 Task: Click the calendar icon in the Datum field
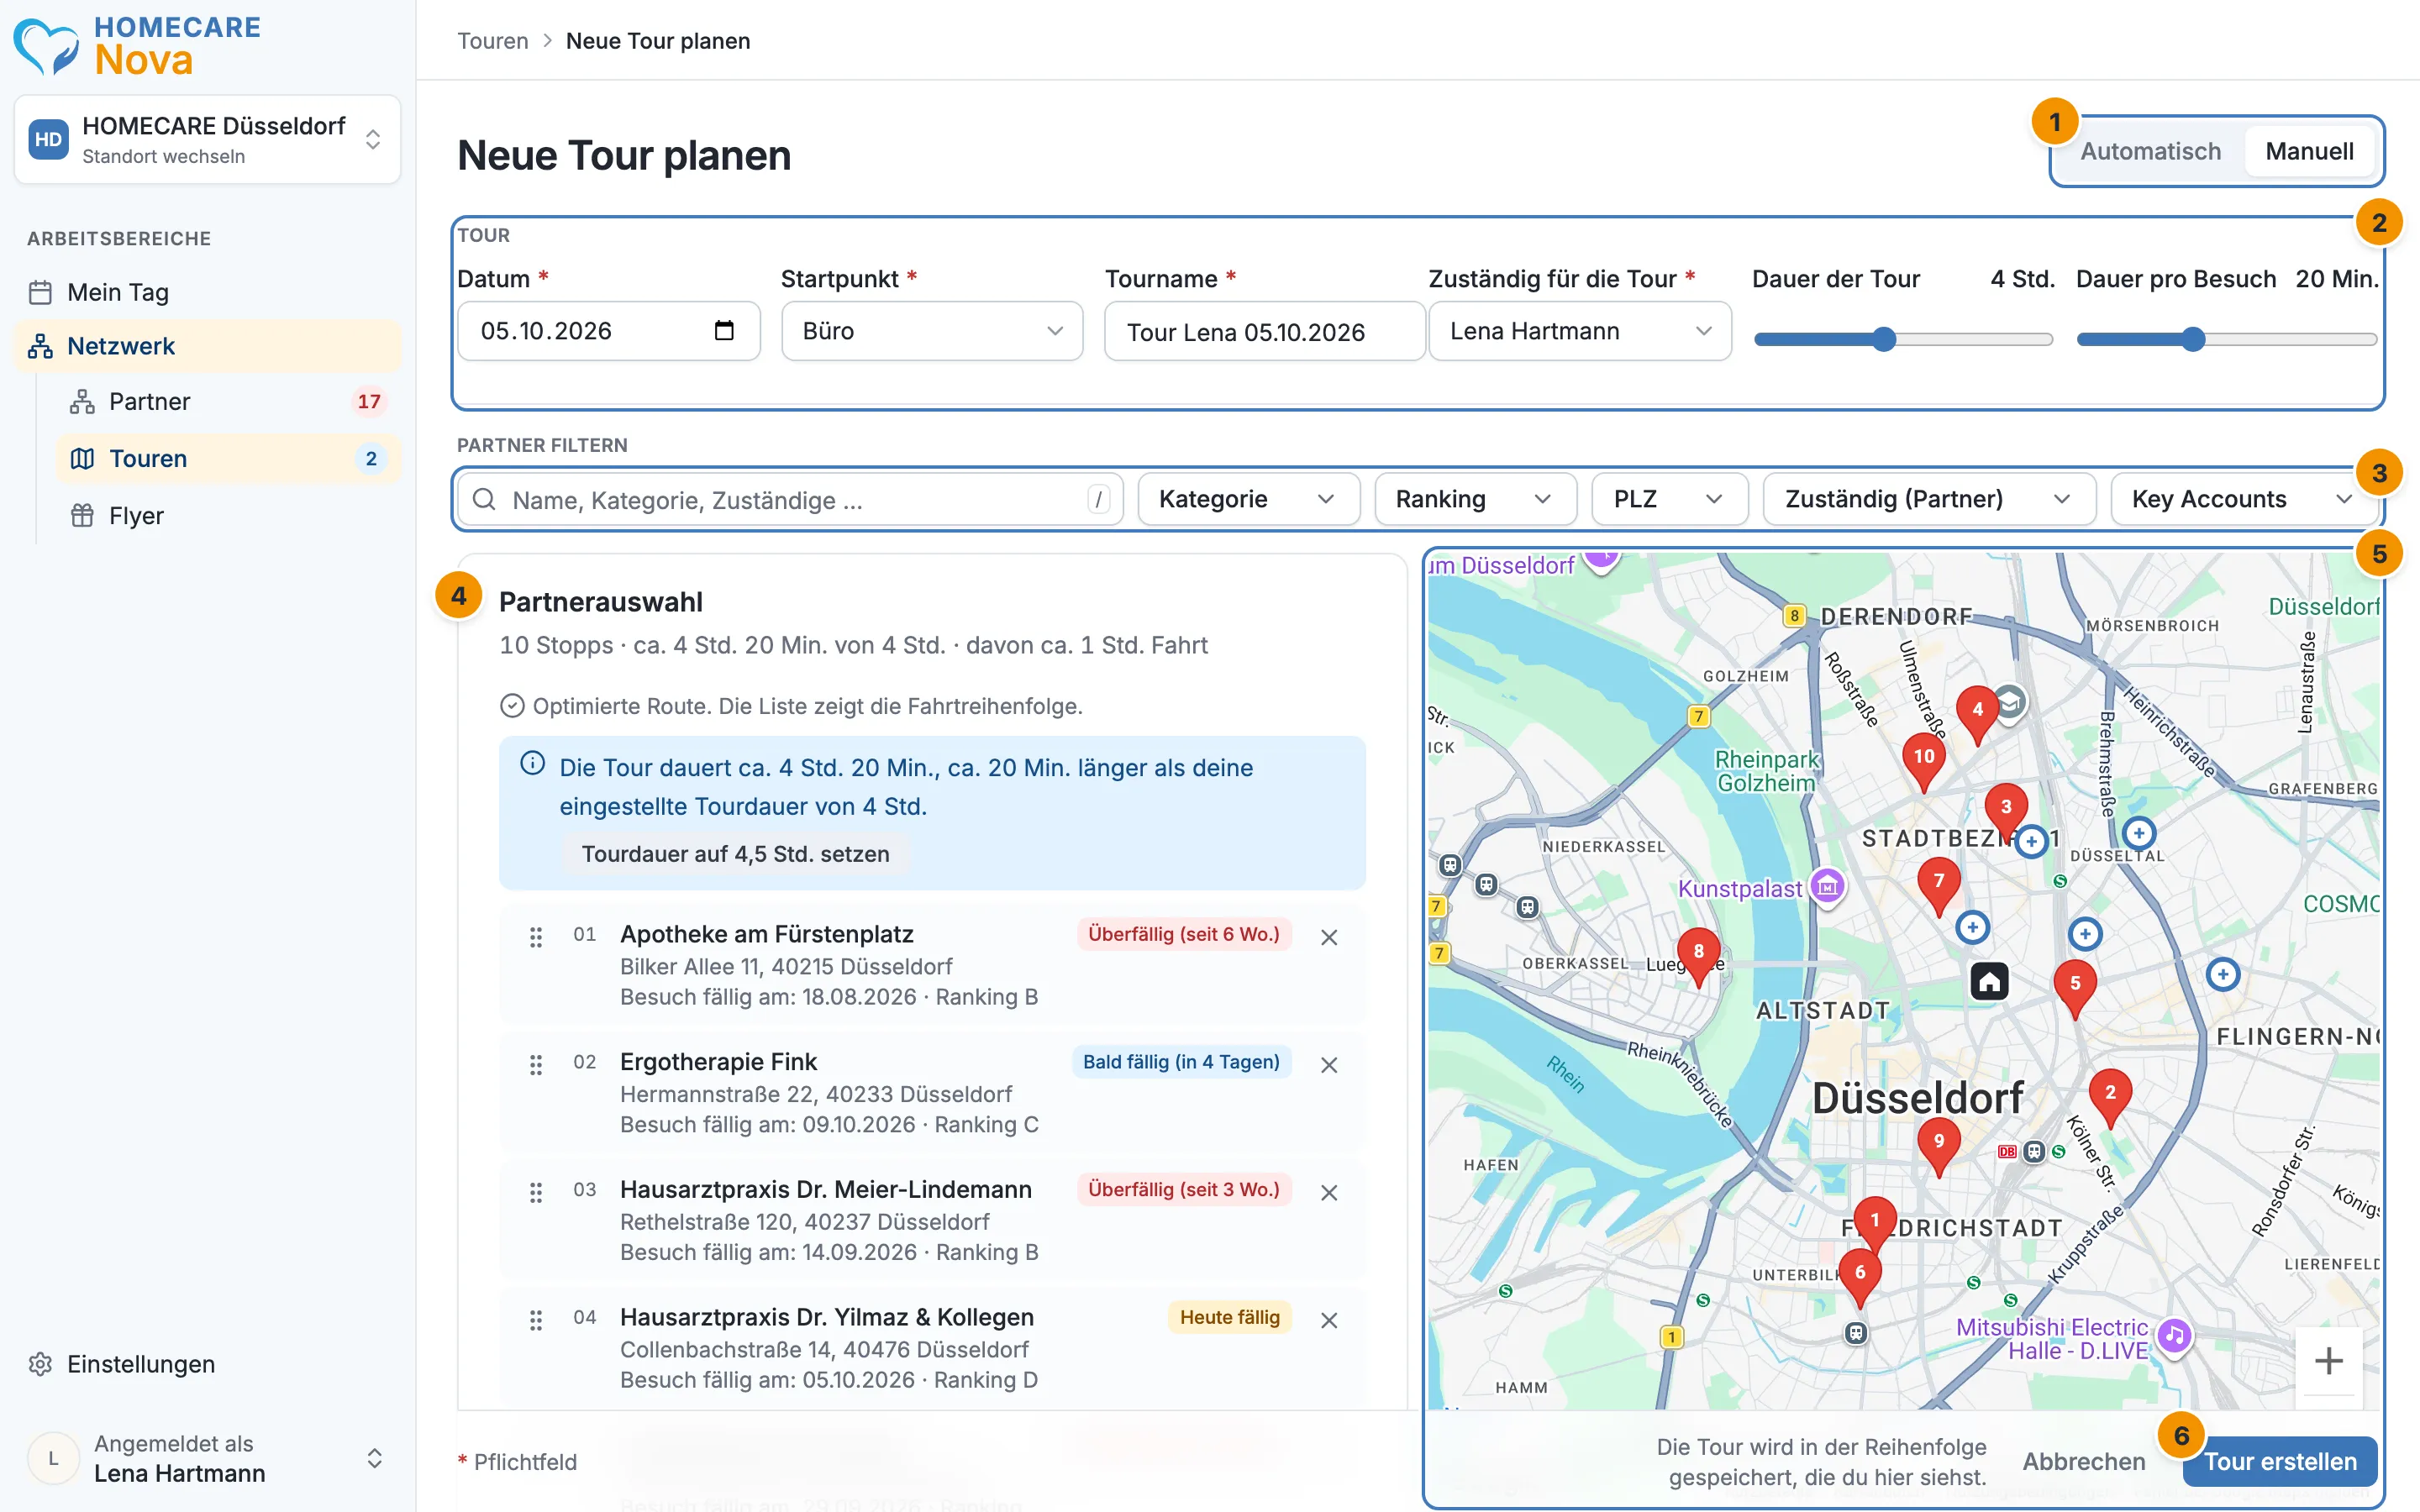724,331
